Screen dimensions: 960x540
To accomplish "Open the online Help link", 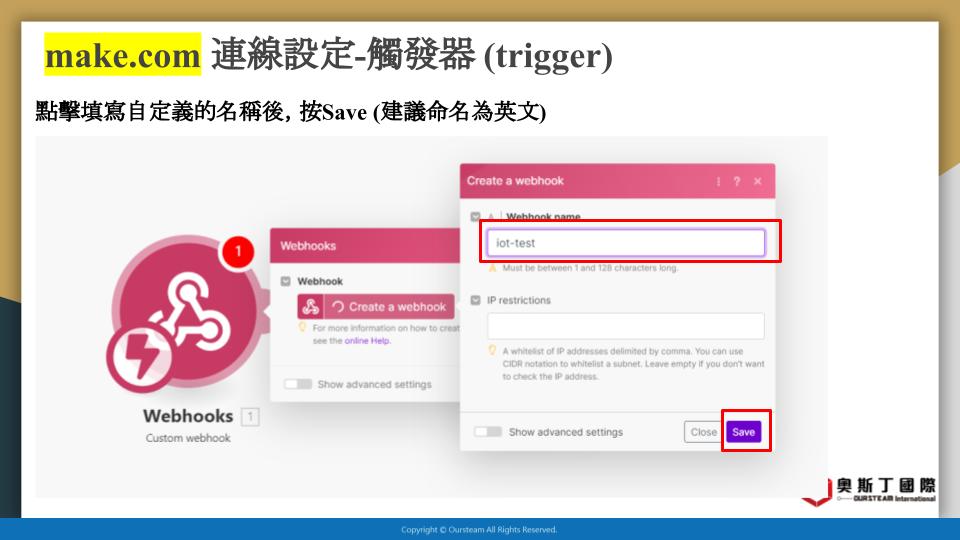I will [x=367, y=341].
